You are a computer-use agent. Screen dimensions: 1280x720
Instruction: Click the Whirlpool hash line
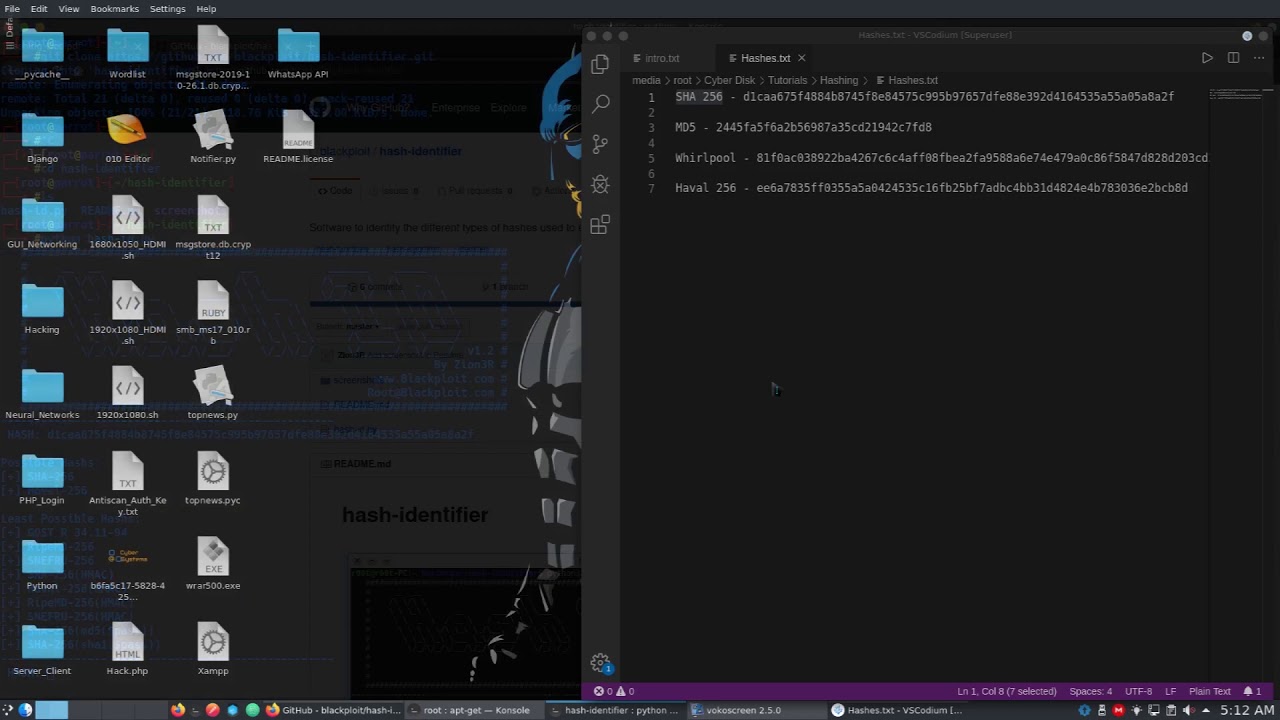[941, 157]
